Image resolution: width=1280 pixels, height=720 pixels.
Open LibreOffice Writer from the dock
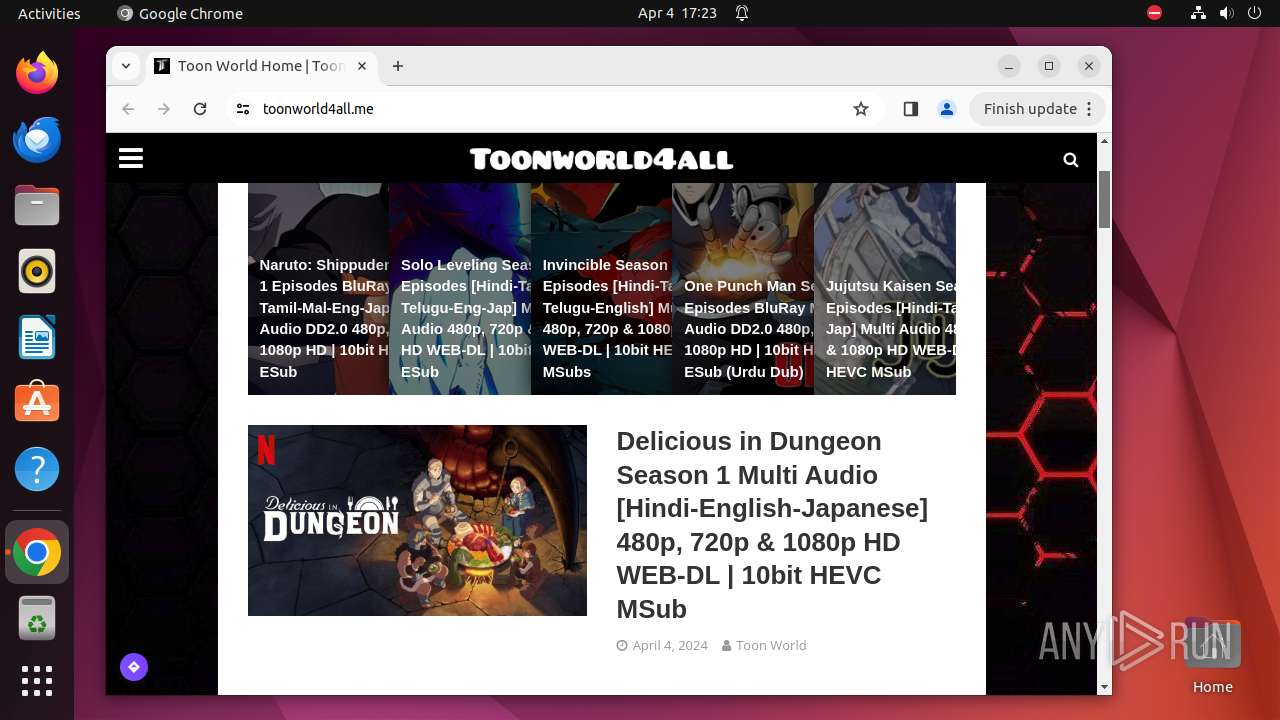37,337
